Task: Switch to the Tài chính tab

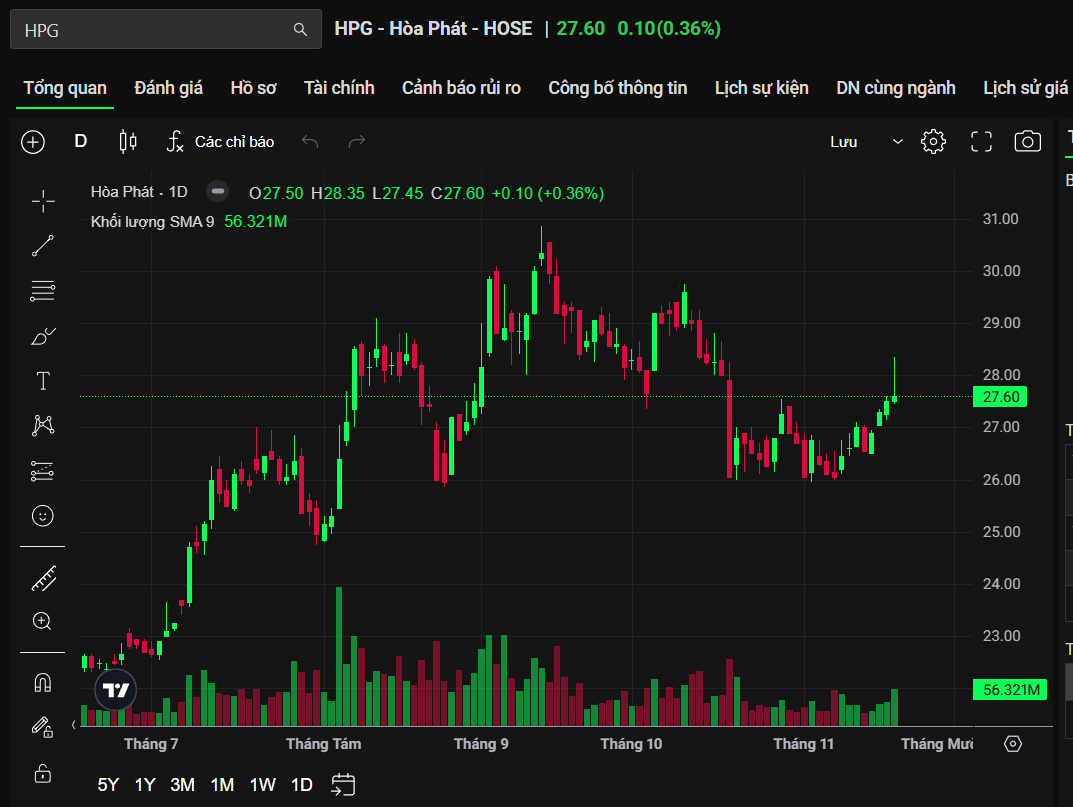Action: [x=339, y=88]
